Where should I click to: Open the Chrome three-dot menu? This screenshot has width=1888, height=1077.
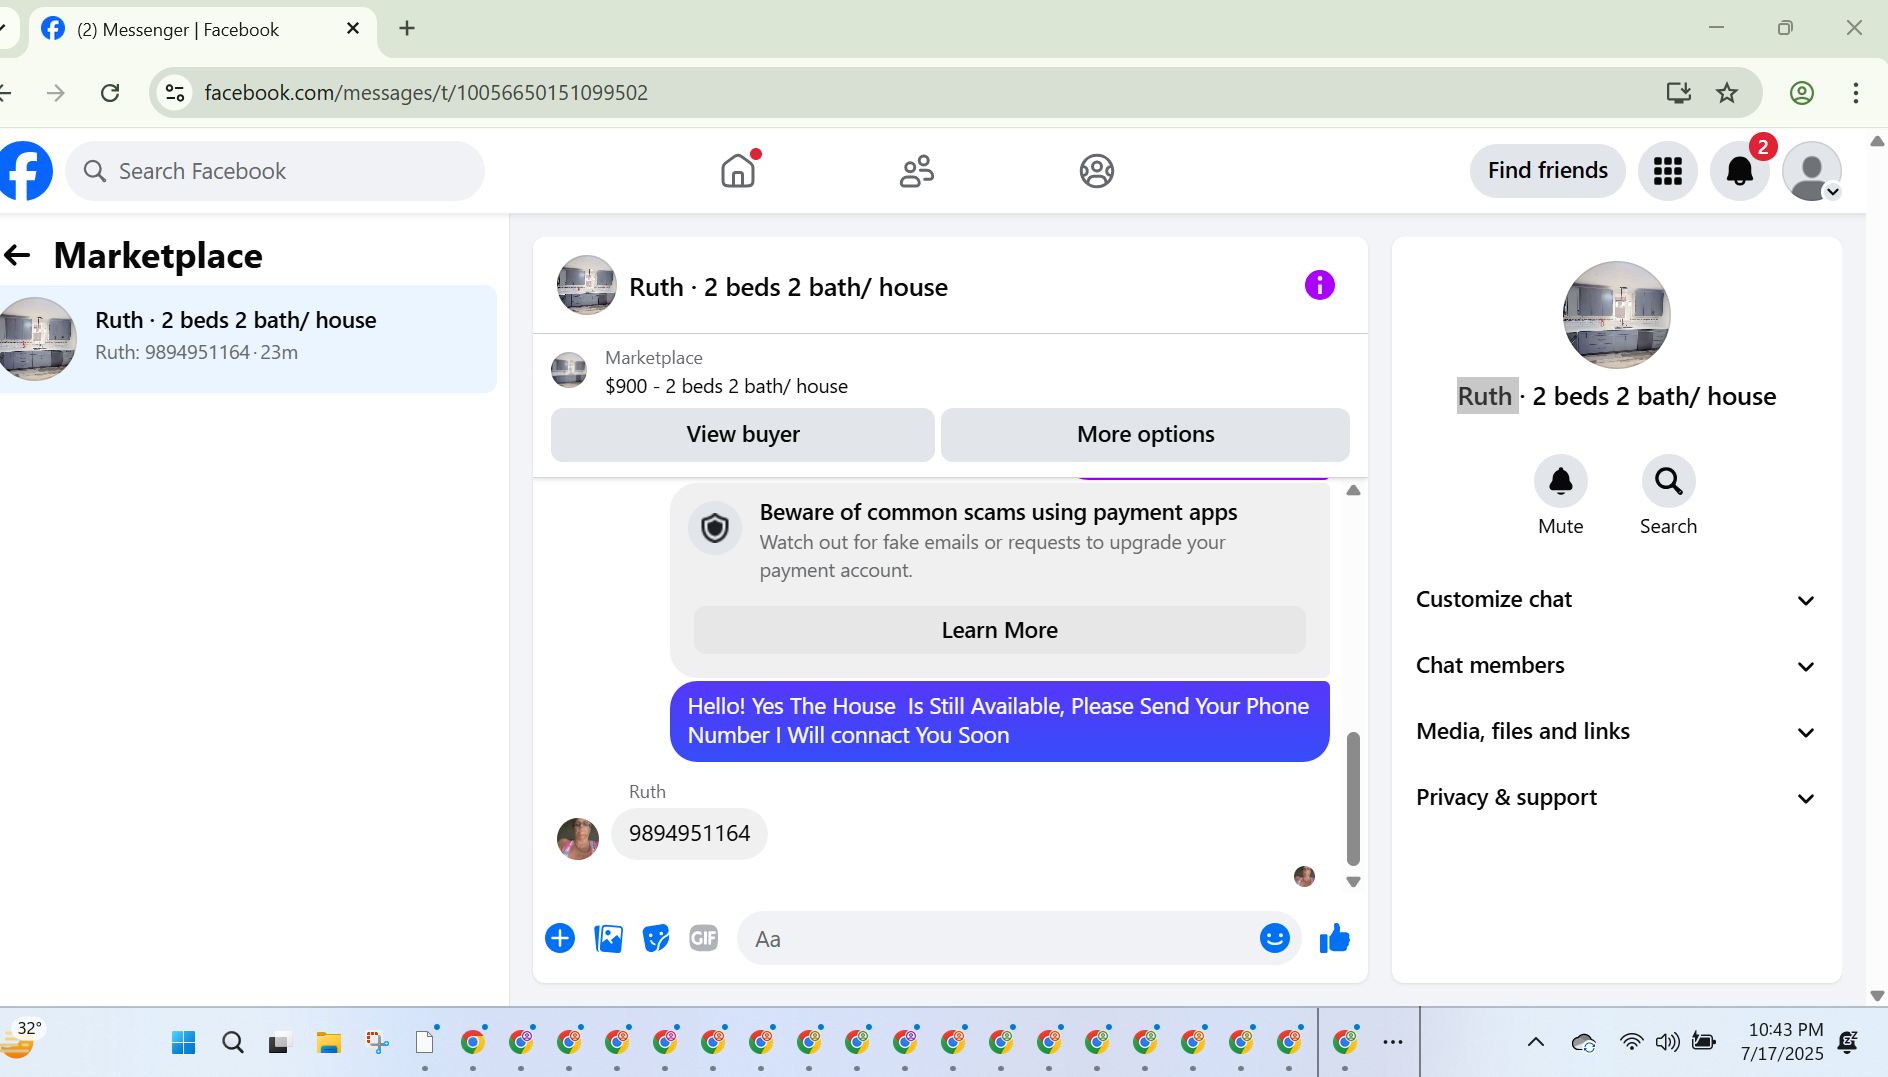[1856, 93]
